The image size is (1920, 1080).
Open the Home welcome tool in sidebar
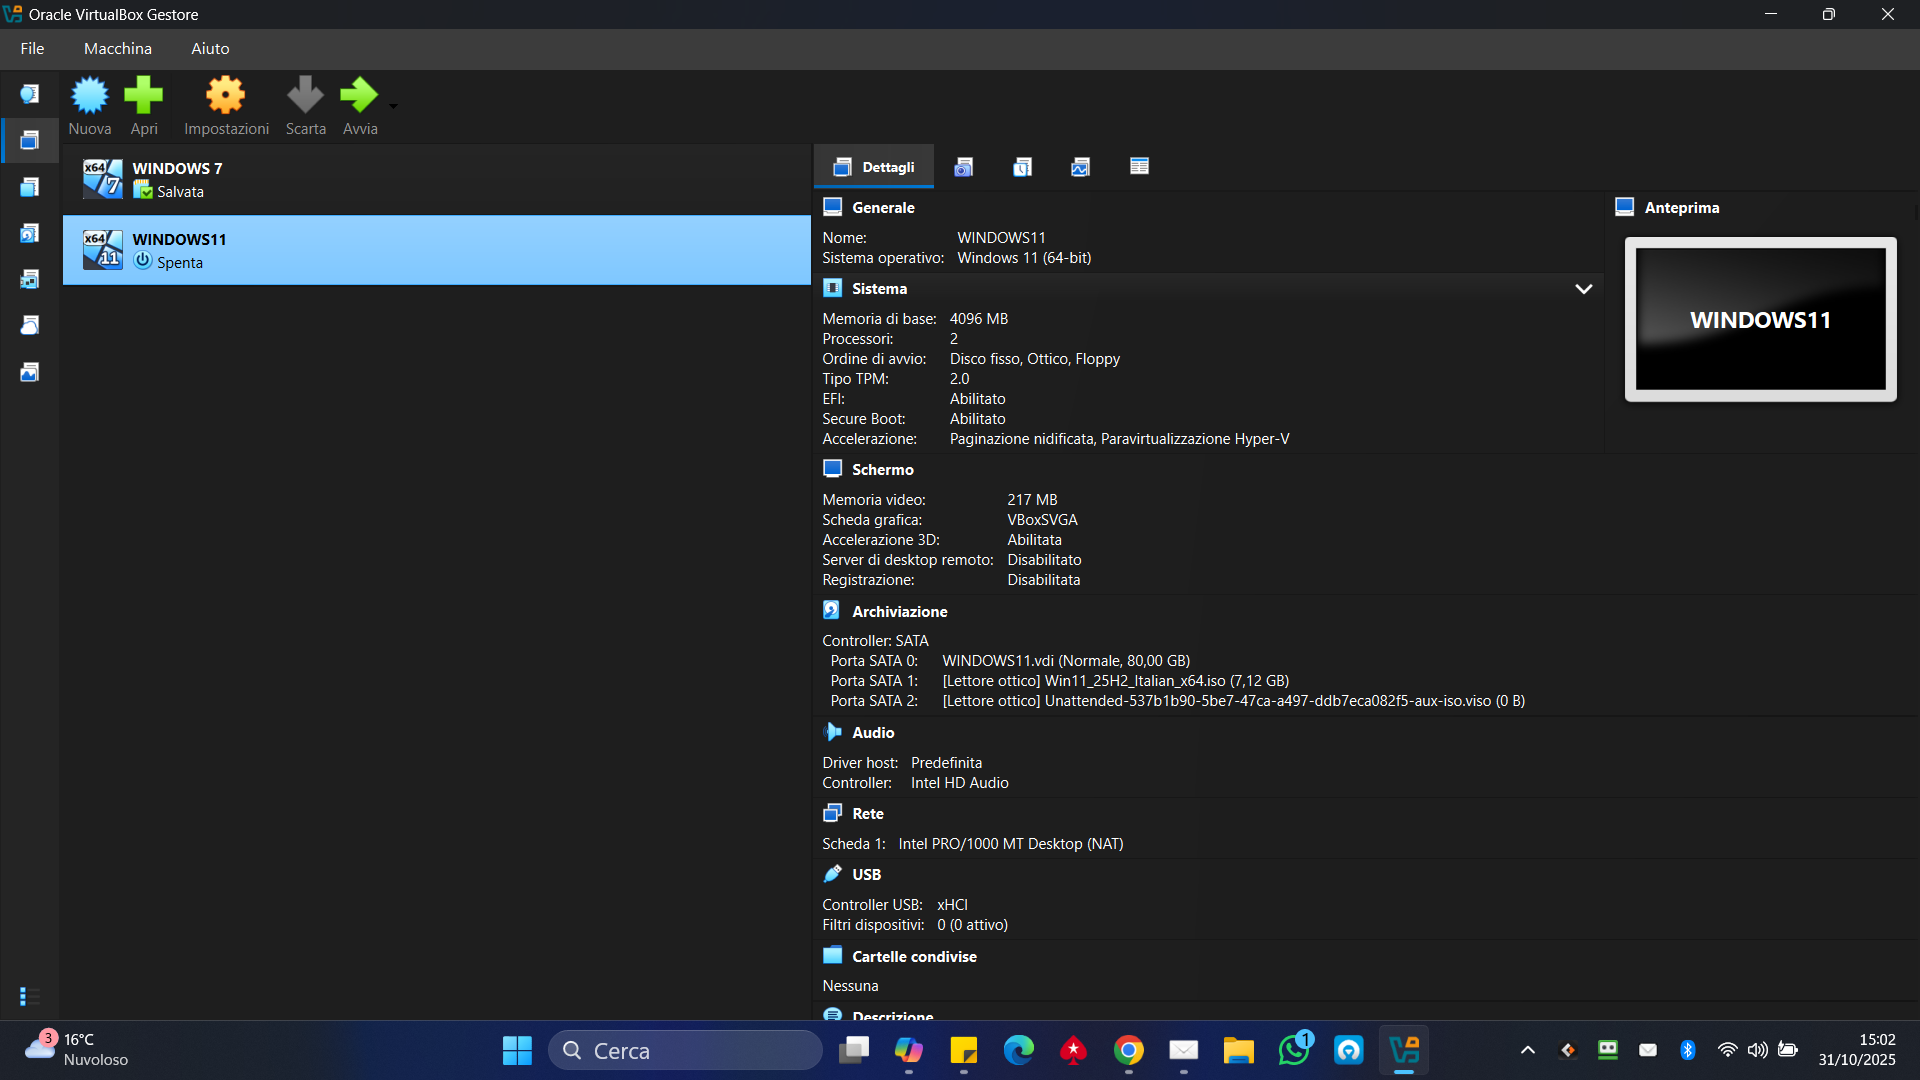point(30,94)
